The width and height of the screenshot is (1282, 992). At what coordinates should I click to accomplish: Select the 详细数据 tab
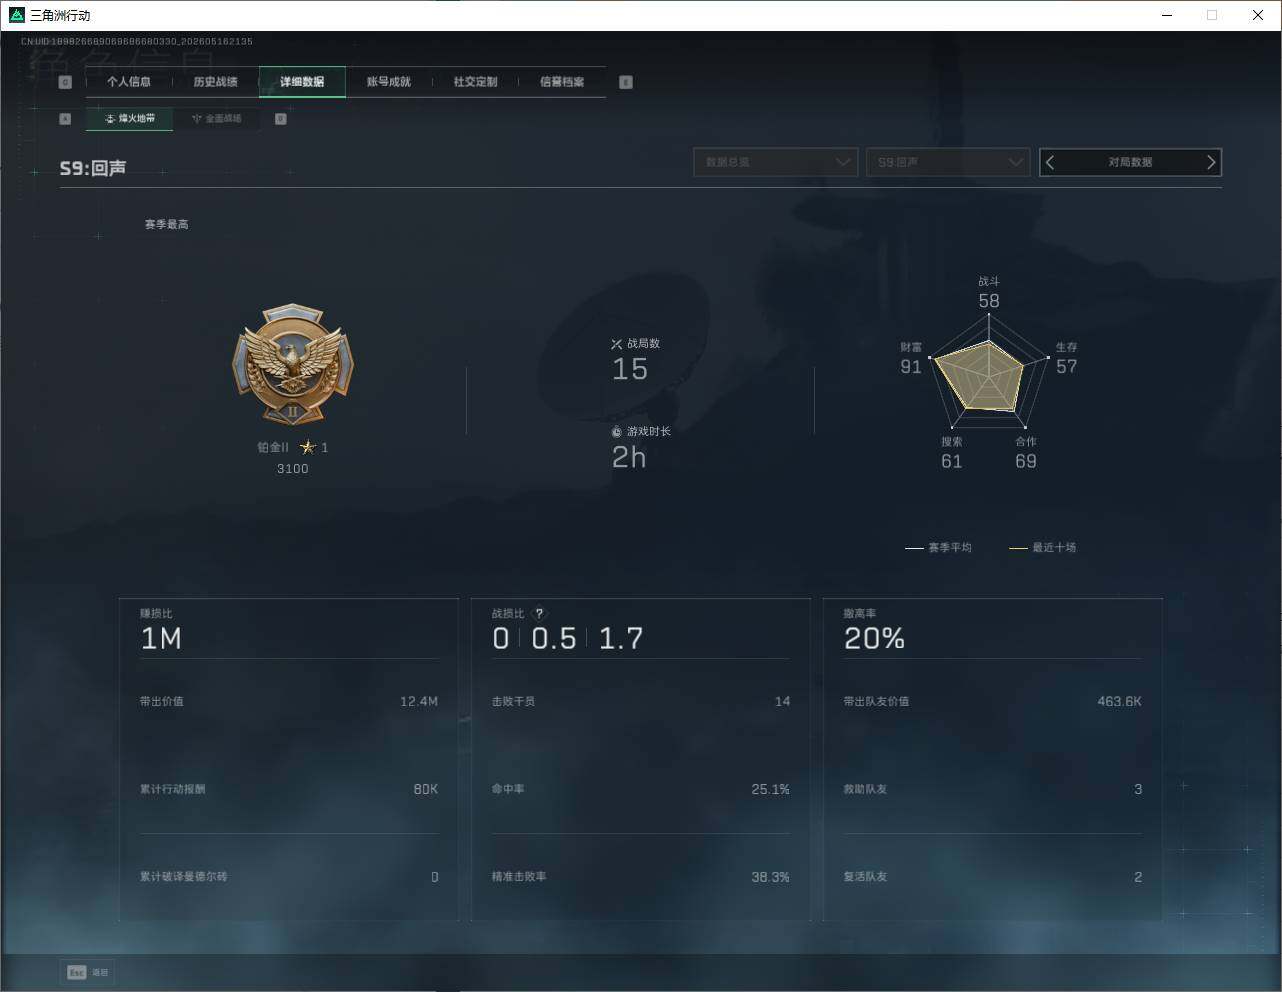302,82
